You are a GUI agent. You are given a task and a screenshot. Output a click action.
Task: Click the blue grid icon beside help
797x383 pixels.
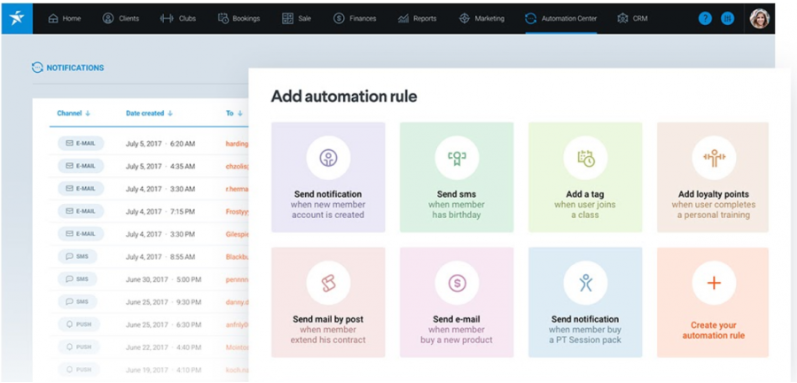tap(727, 18)
